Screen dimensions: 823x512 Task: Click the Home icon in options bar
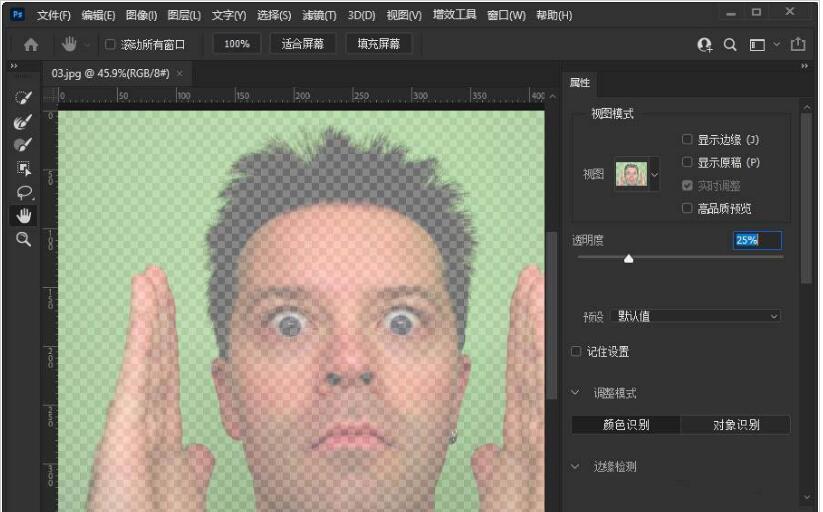(x=31, y=44)
